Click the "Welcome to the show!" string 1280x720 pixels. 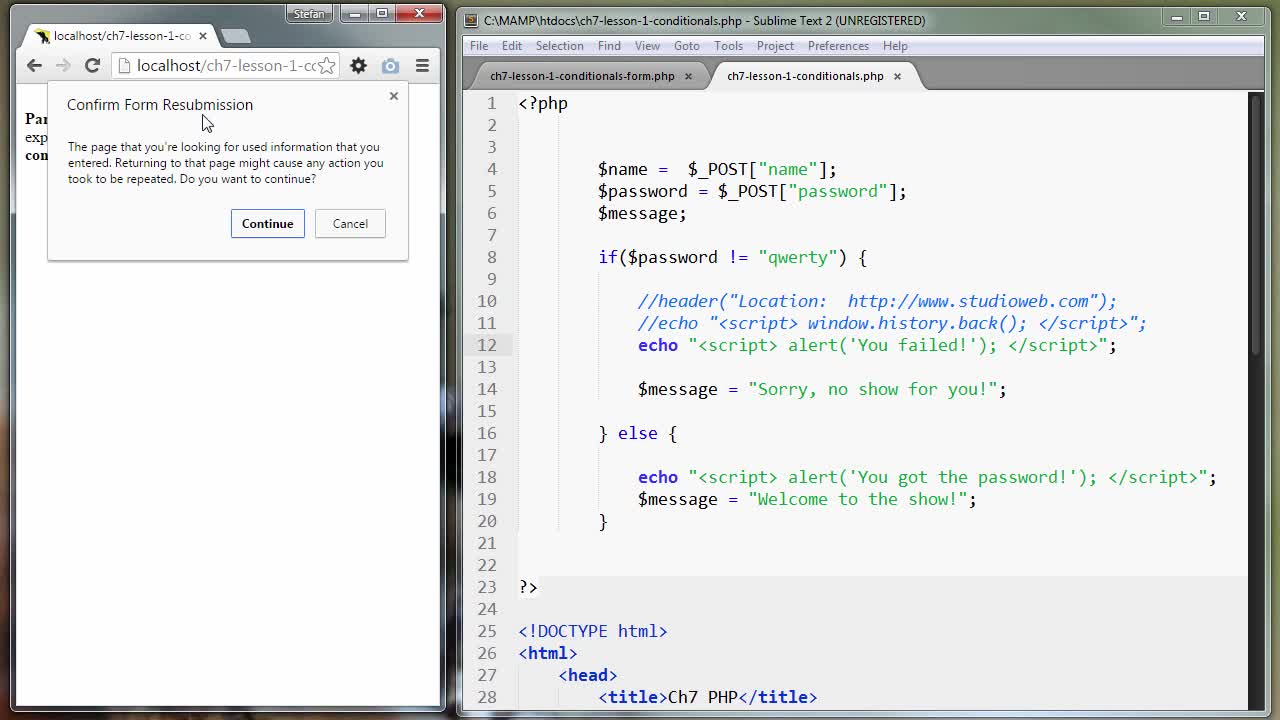click(857, 499)
